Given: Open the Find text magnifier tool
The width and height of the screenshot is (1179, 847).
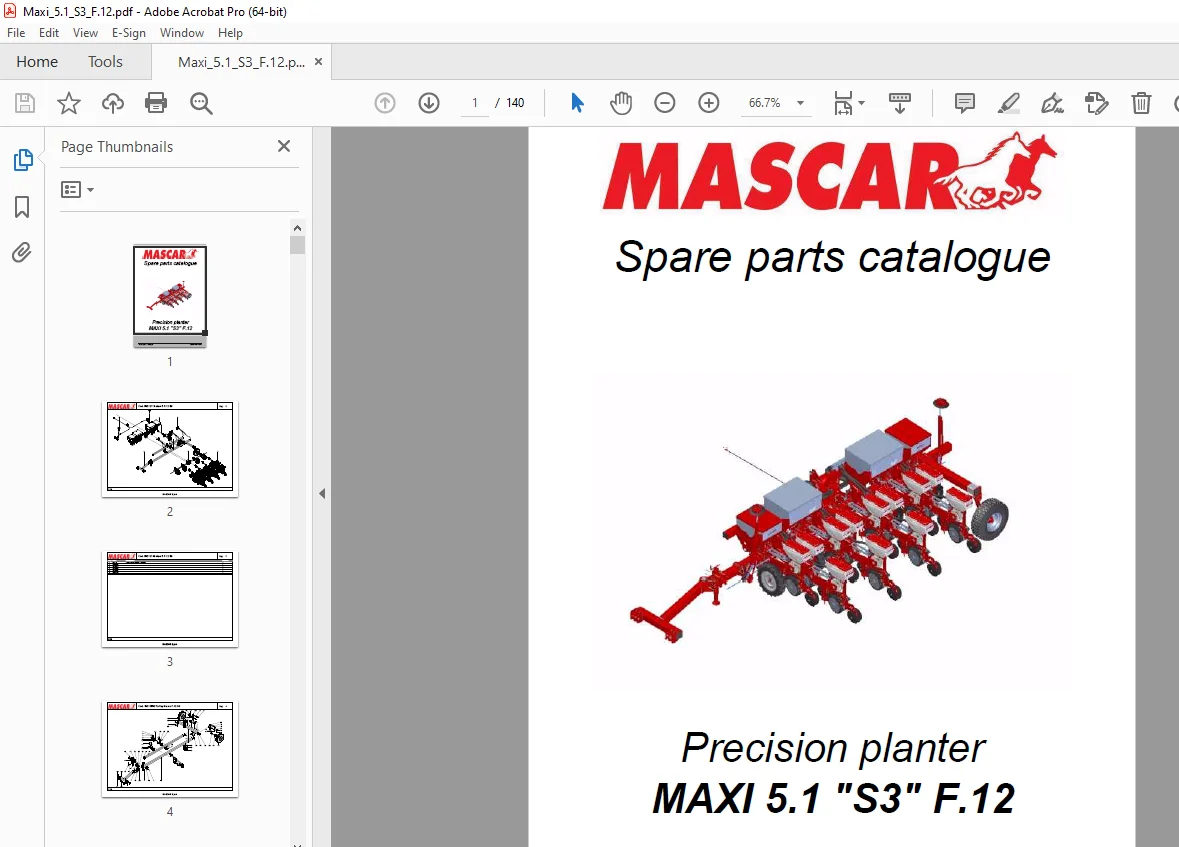Looking at the screenshot, I should (201, 103).
